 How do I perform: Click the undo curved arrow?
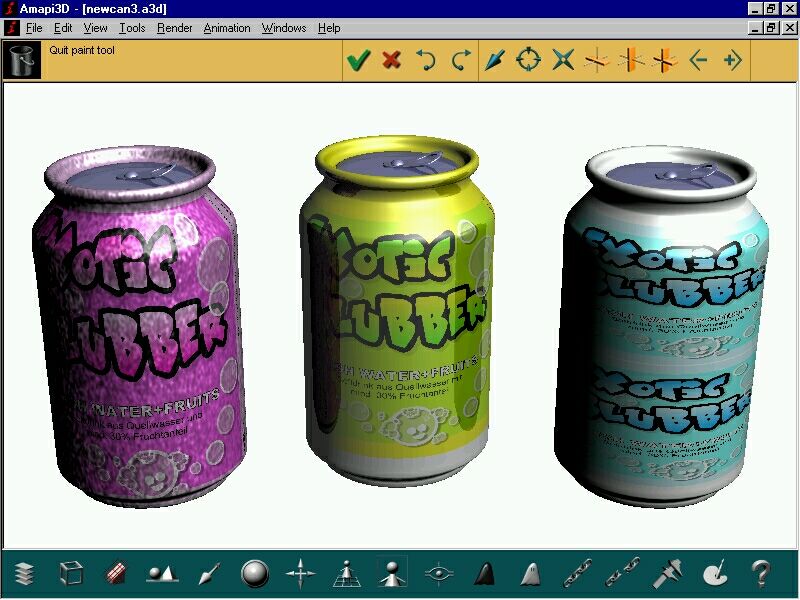(426, 61)
